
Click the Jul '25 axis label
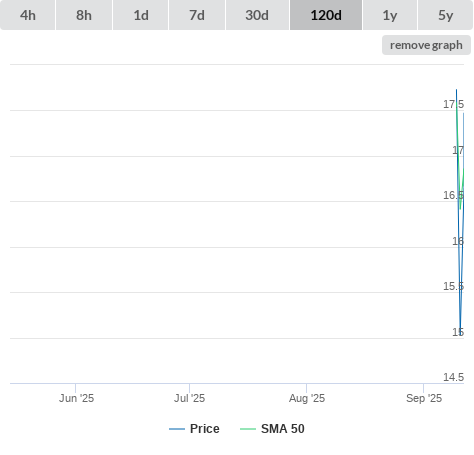189,398
